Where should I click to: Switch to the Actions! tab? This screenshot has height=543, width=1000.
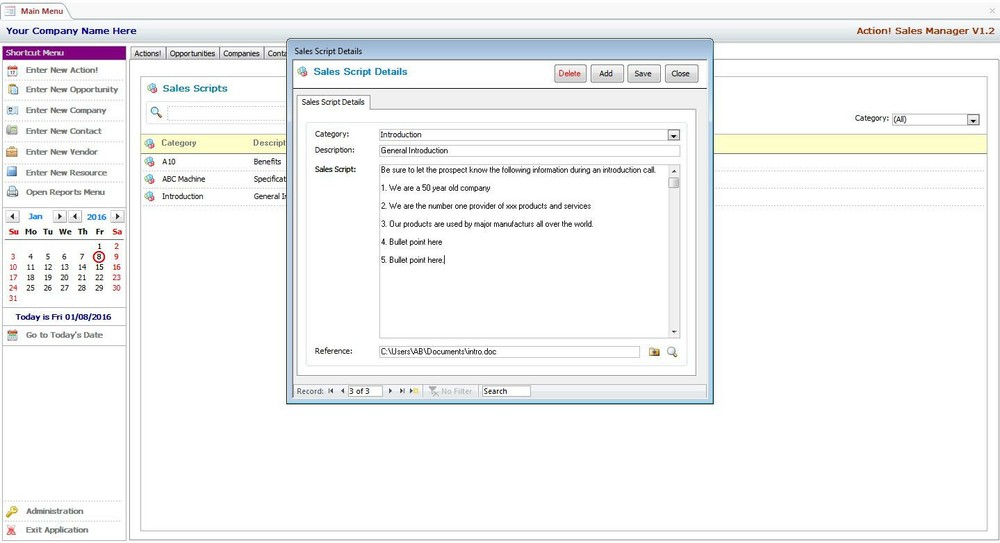click(x=147, y=54)
